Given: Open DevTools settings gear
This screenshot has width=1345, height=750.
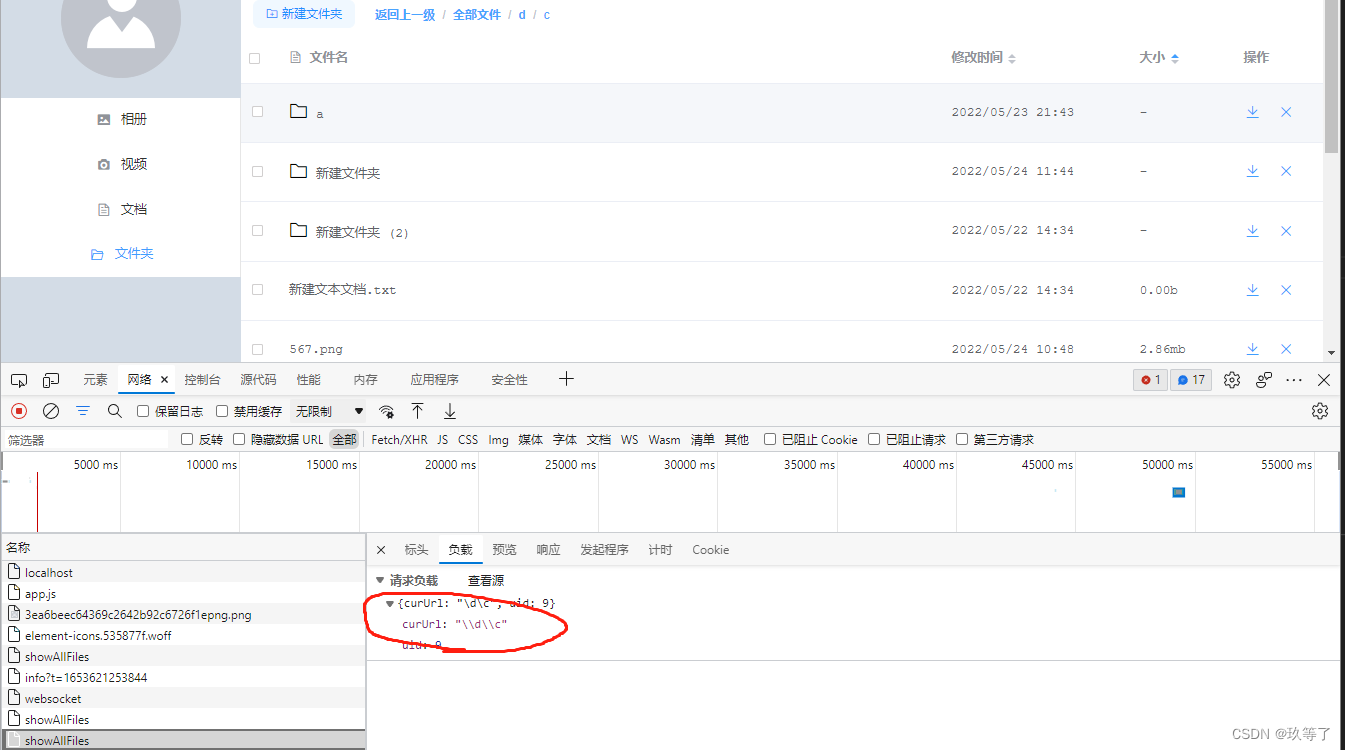Looking at the screenshot, I should [x=1232, y=380].
